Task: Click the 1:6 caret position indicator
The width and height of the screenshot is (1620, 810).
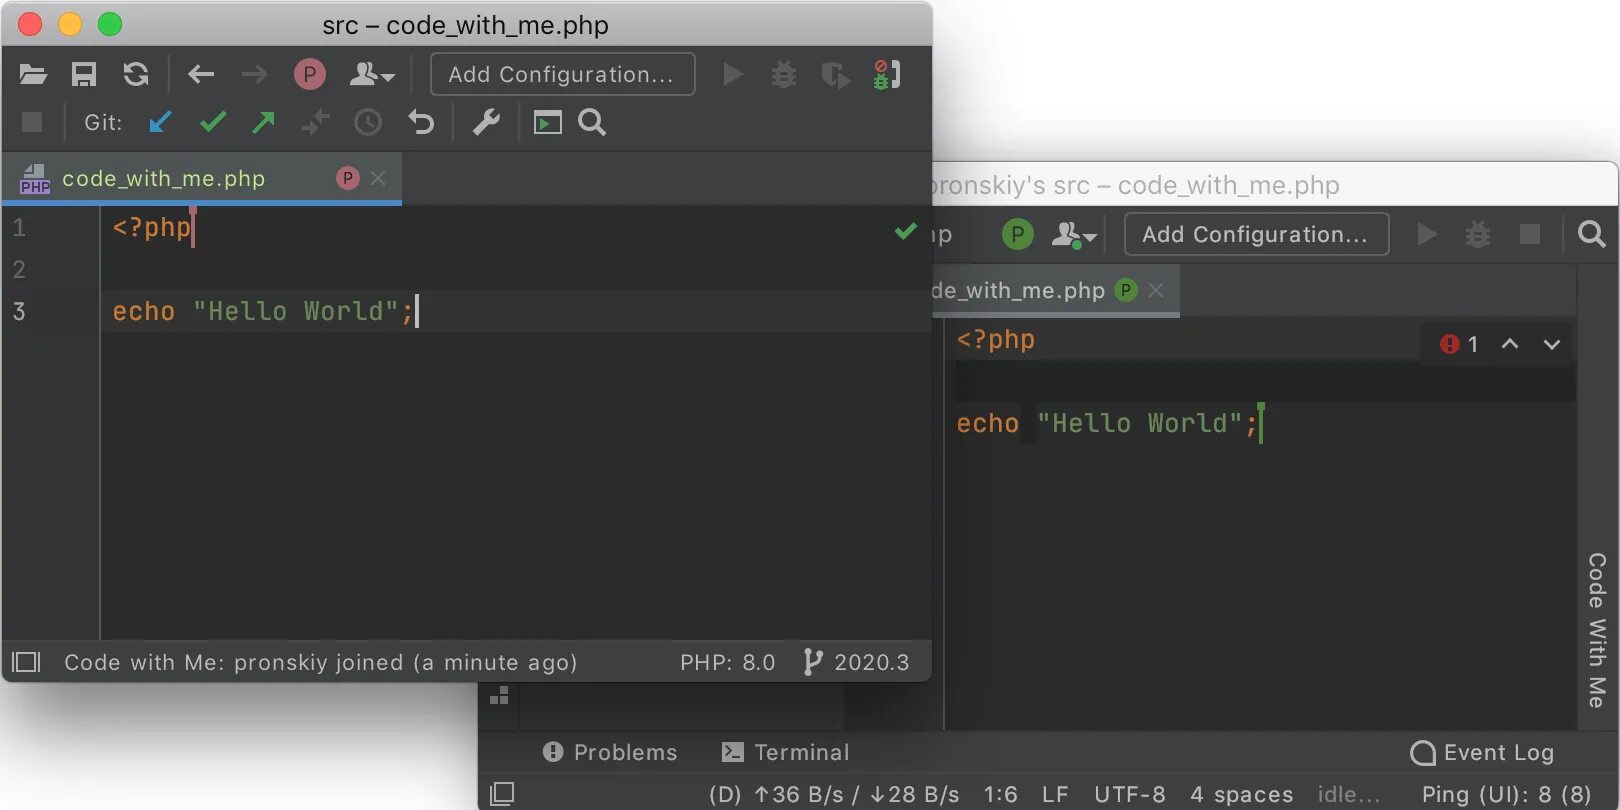Action: pyautogui.click(x=1000, y=794)
